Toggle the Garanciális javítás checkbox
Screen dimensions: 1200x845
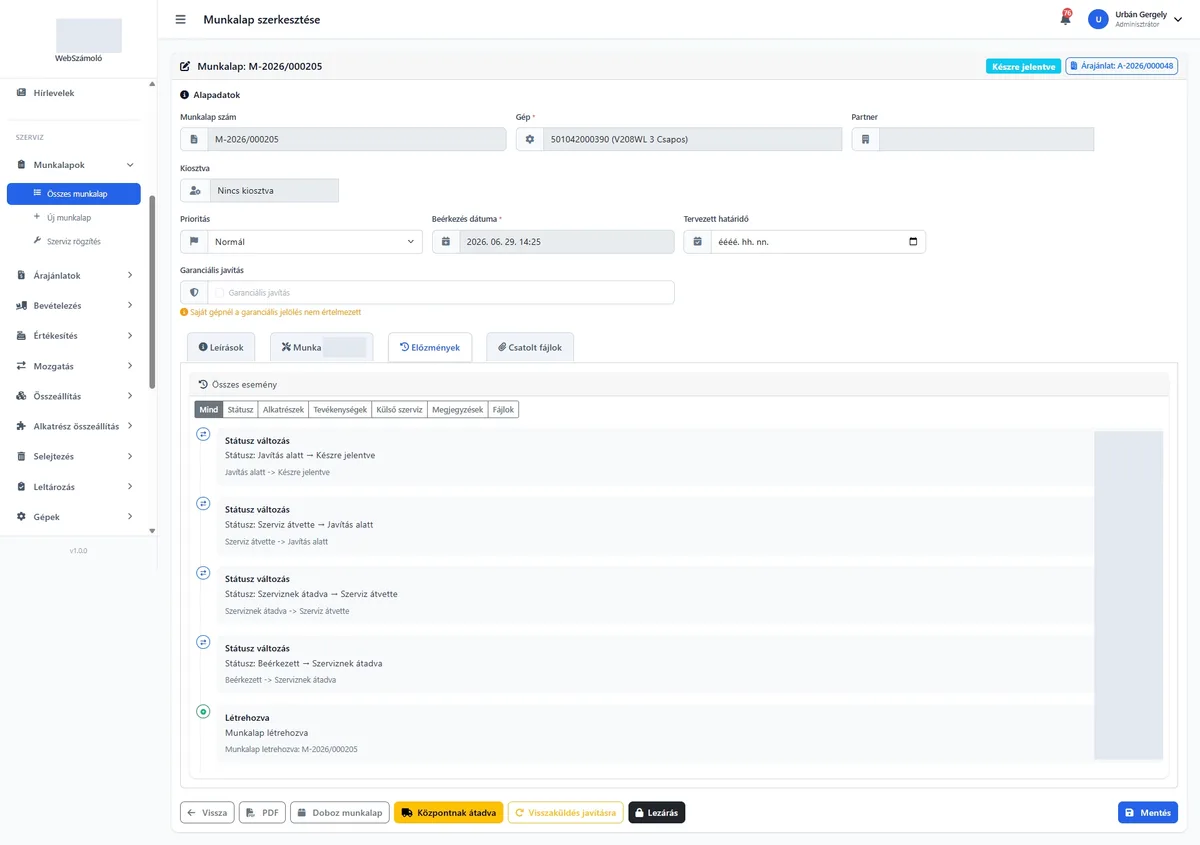(x=219, y=292)
